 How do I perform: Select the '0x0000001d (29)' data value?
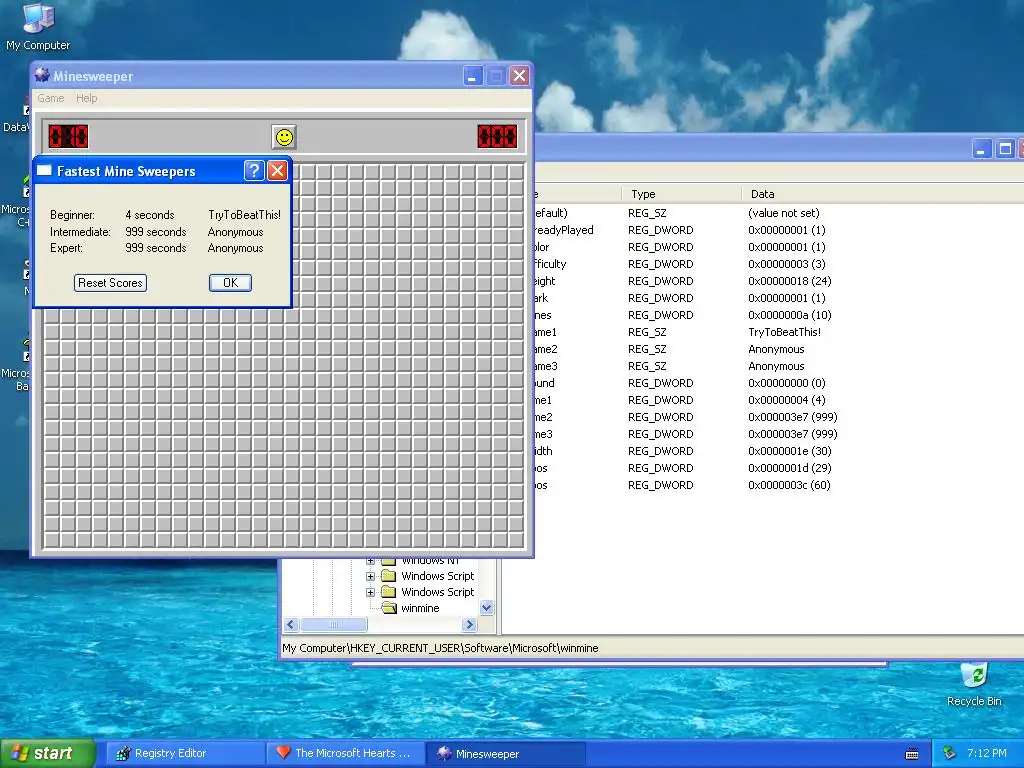(790, 468)
